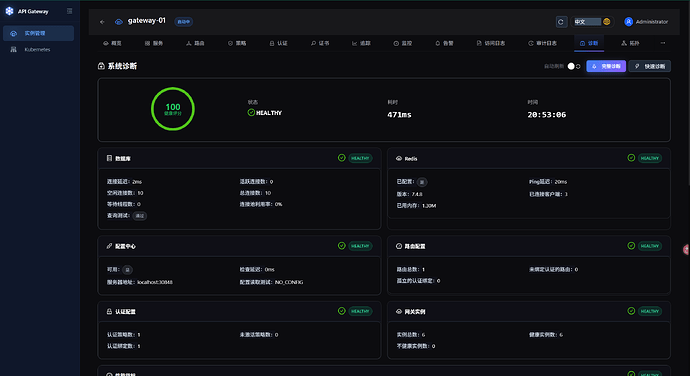The height and width of the screenshot is (376, 690).
Task: Switch to the 告警 tab
Action: 444,43
